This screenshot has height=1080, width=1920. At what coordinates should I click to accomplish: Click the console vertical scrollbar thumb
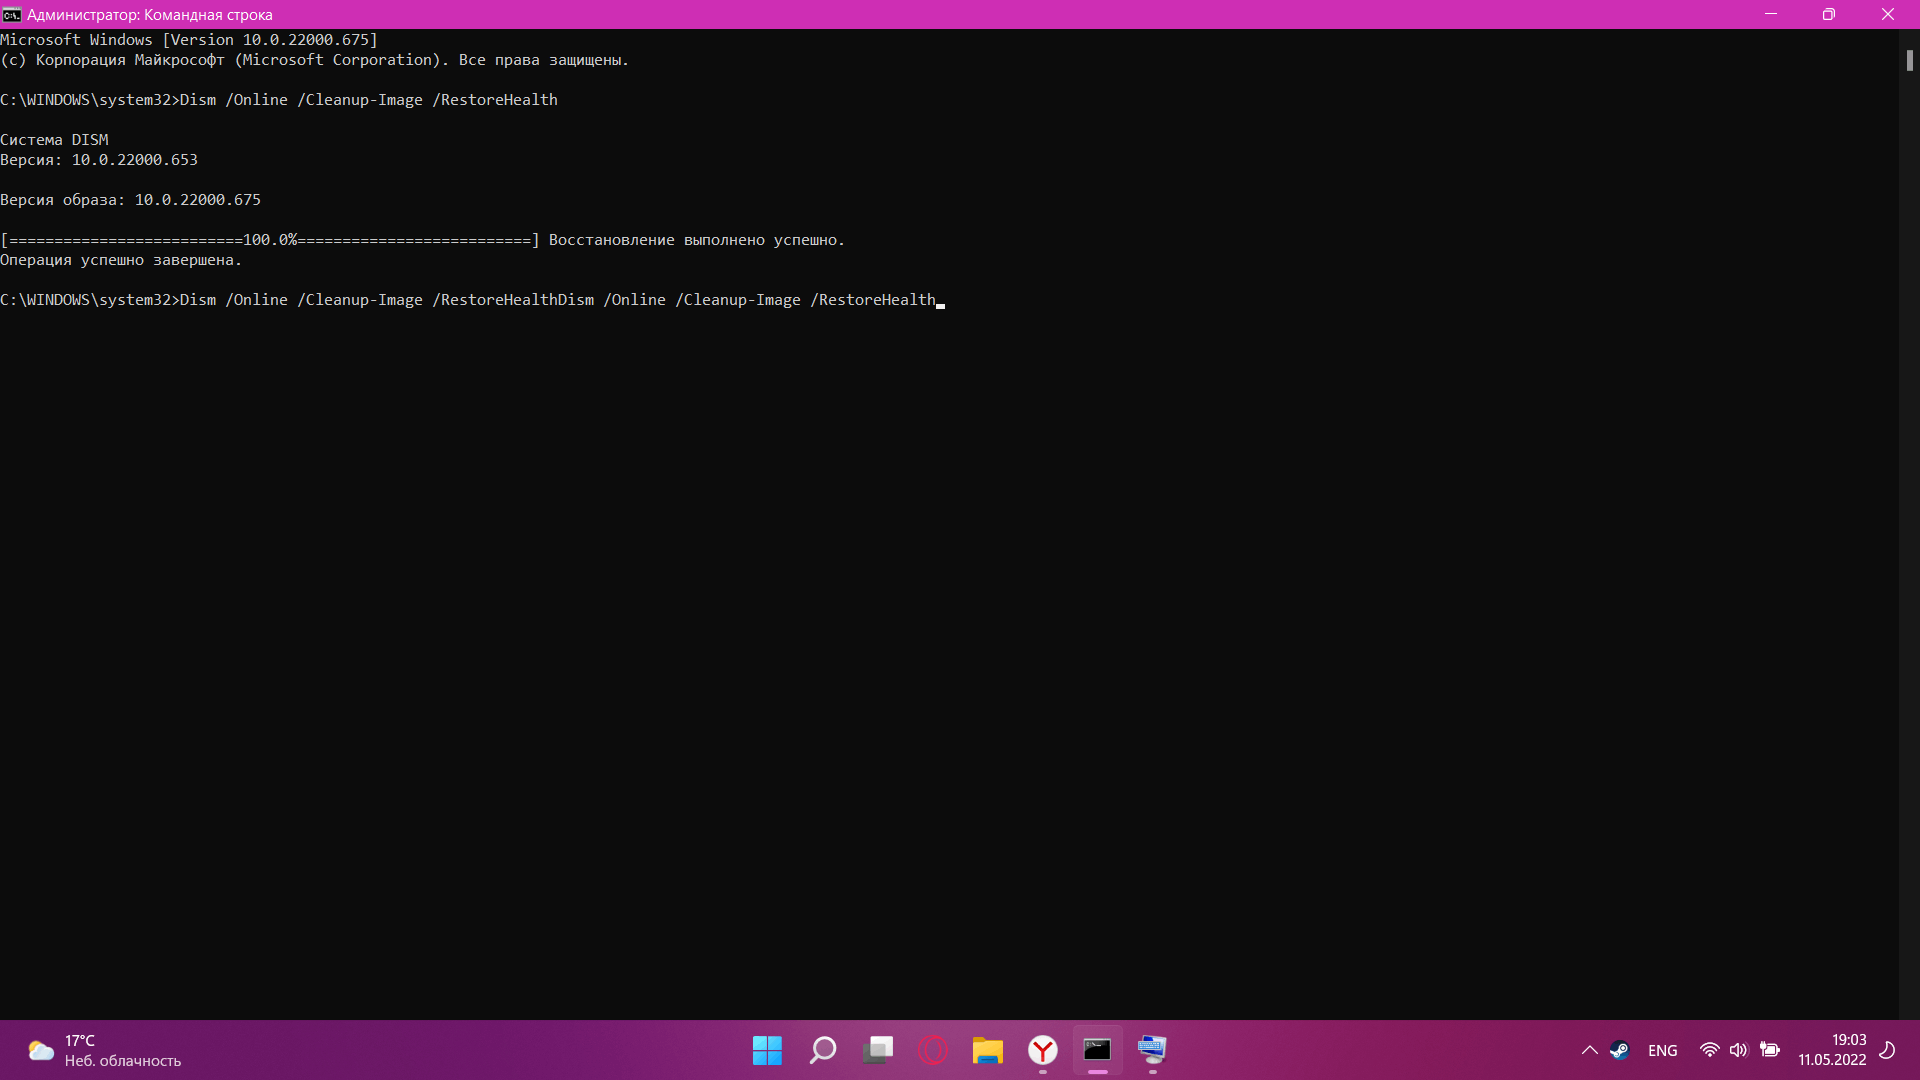point(1909,60)
